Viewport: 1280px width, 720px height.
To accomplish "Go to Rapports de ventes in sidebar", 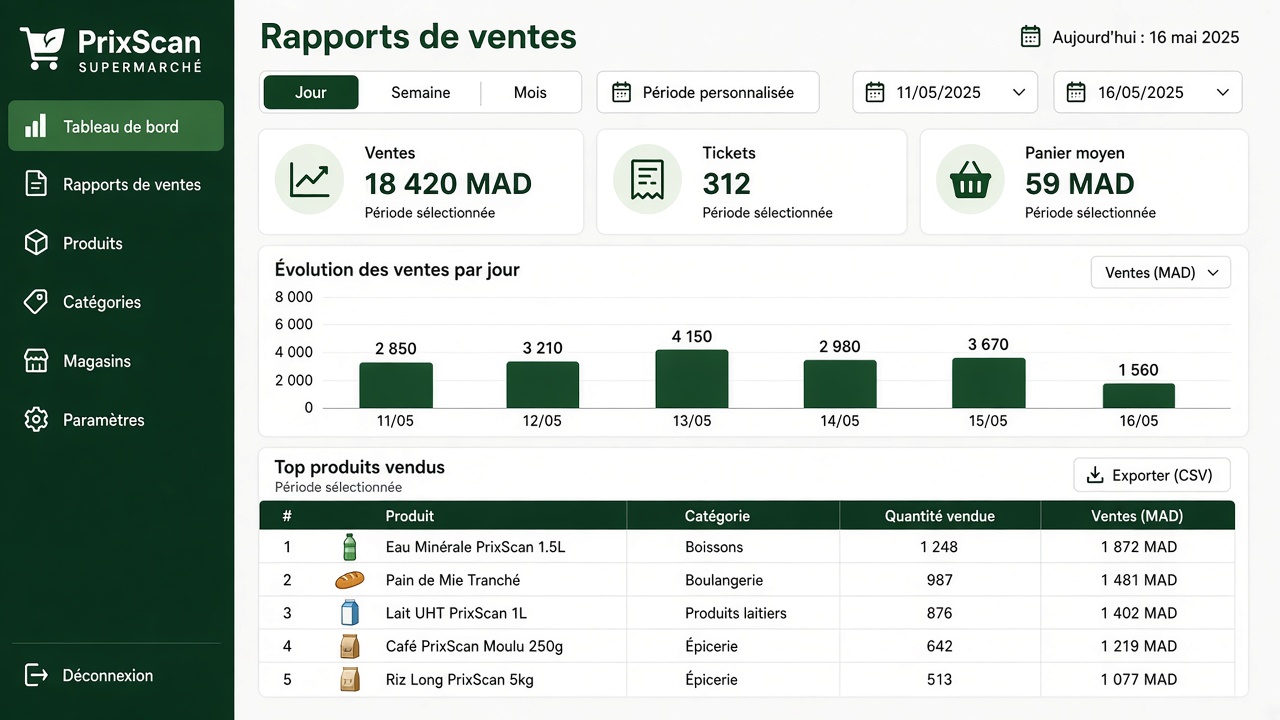I will [x=116, y=184].
